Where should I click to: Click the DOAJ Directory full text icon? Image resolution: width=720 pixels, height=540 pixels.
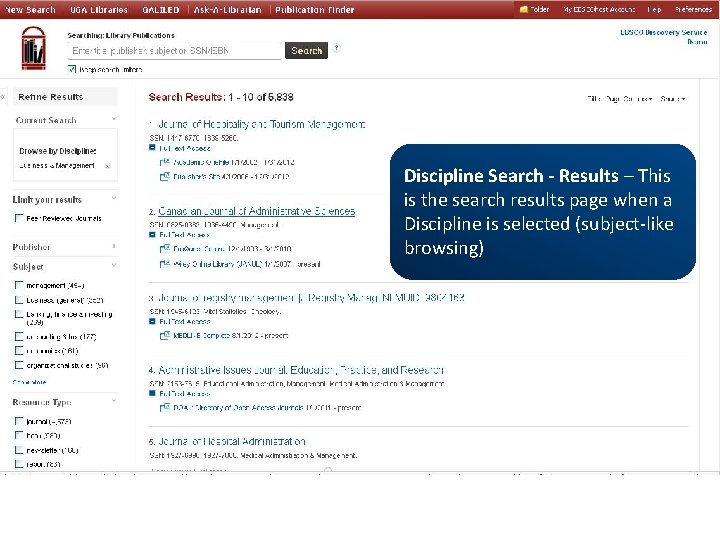[164, 407]
